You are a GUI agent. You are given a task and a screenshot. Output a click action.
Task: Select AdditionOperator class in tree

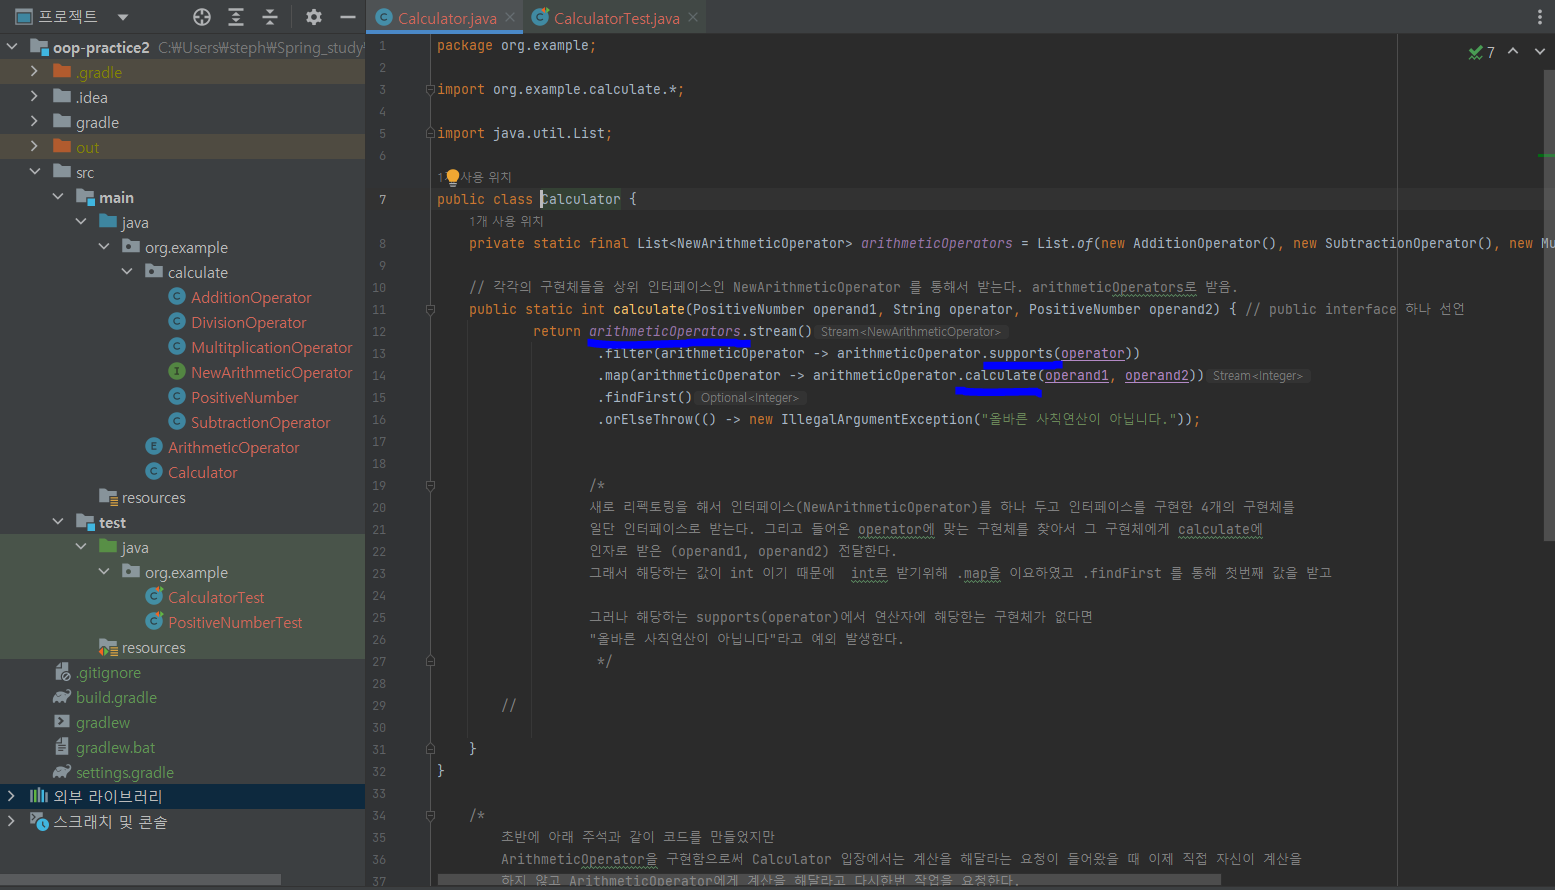251,297
